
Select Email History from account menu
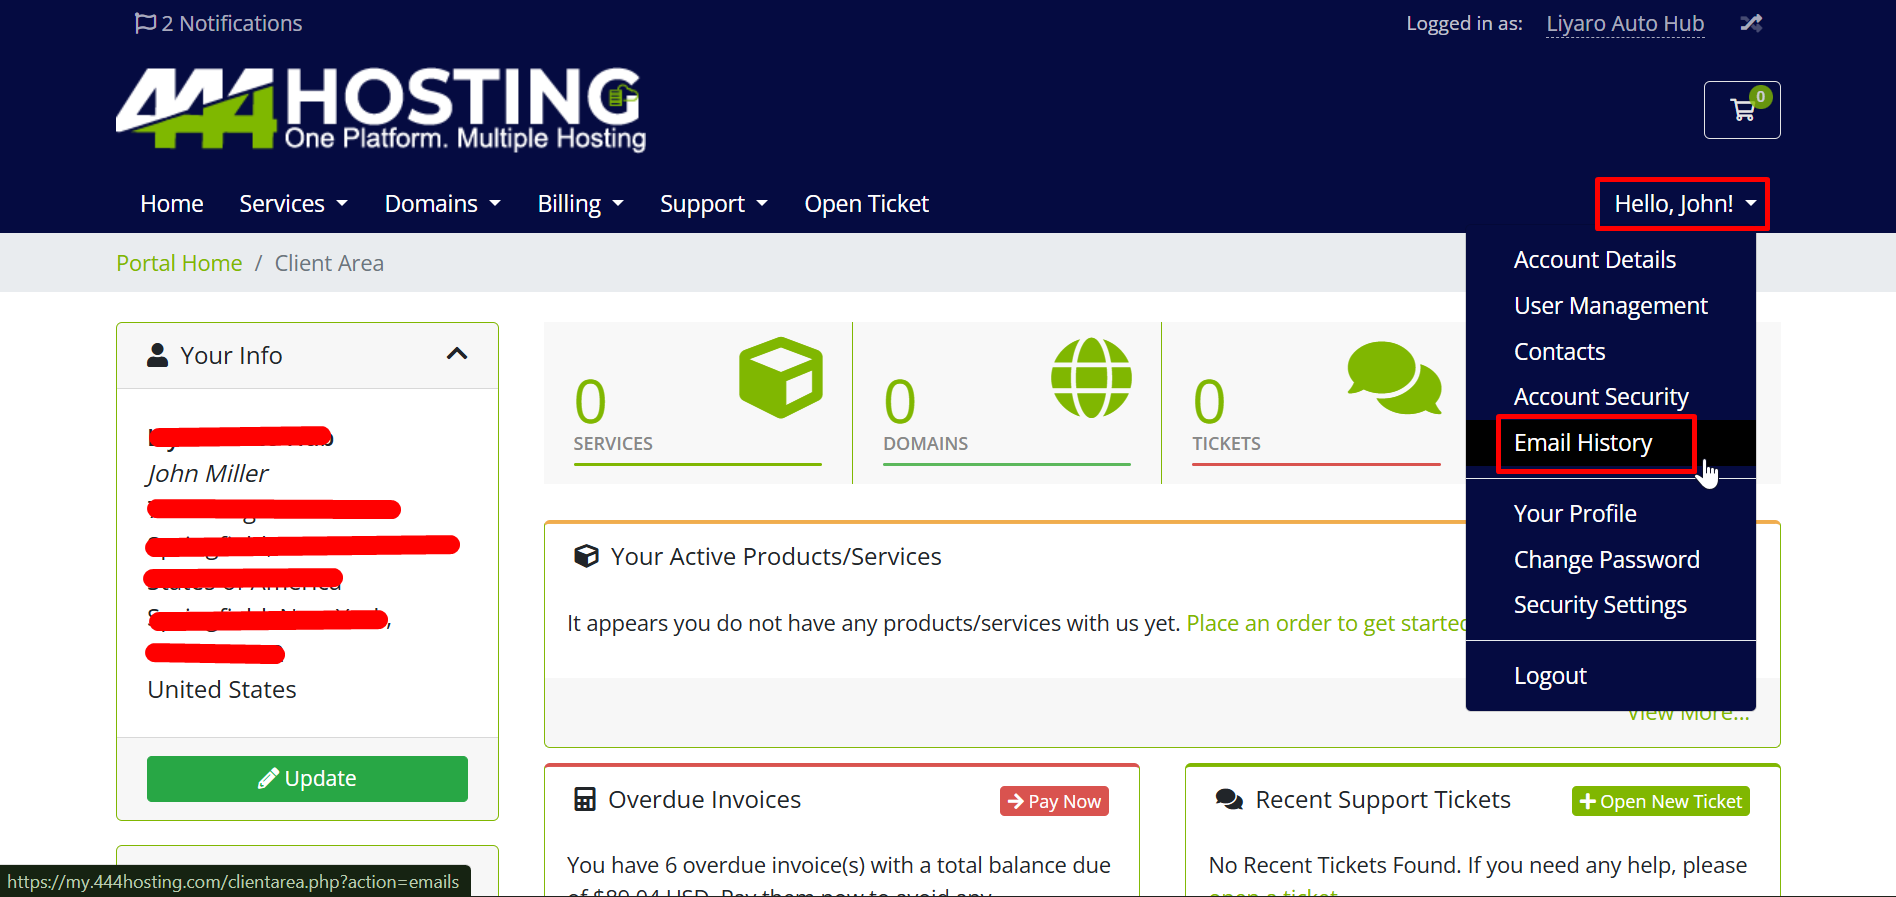point(1582,443)
